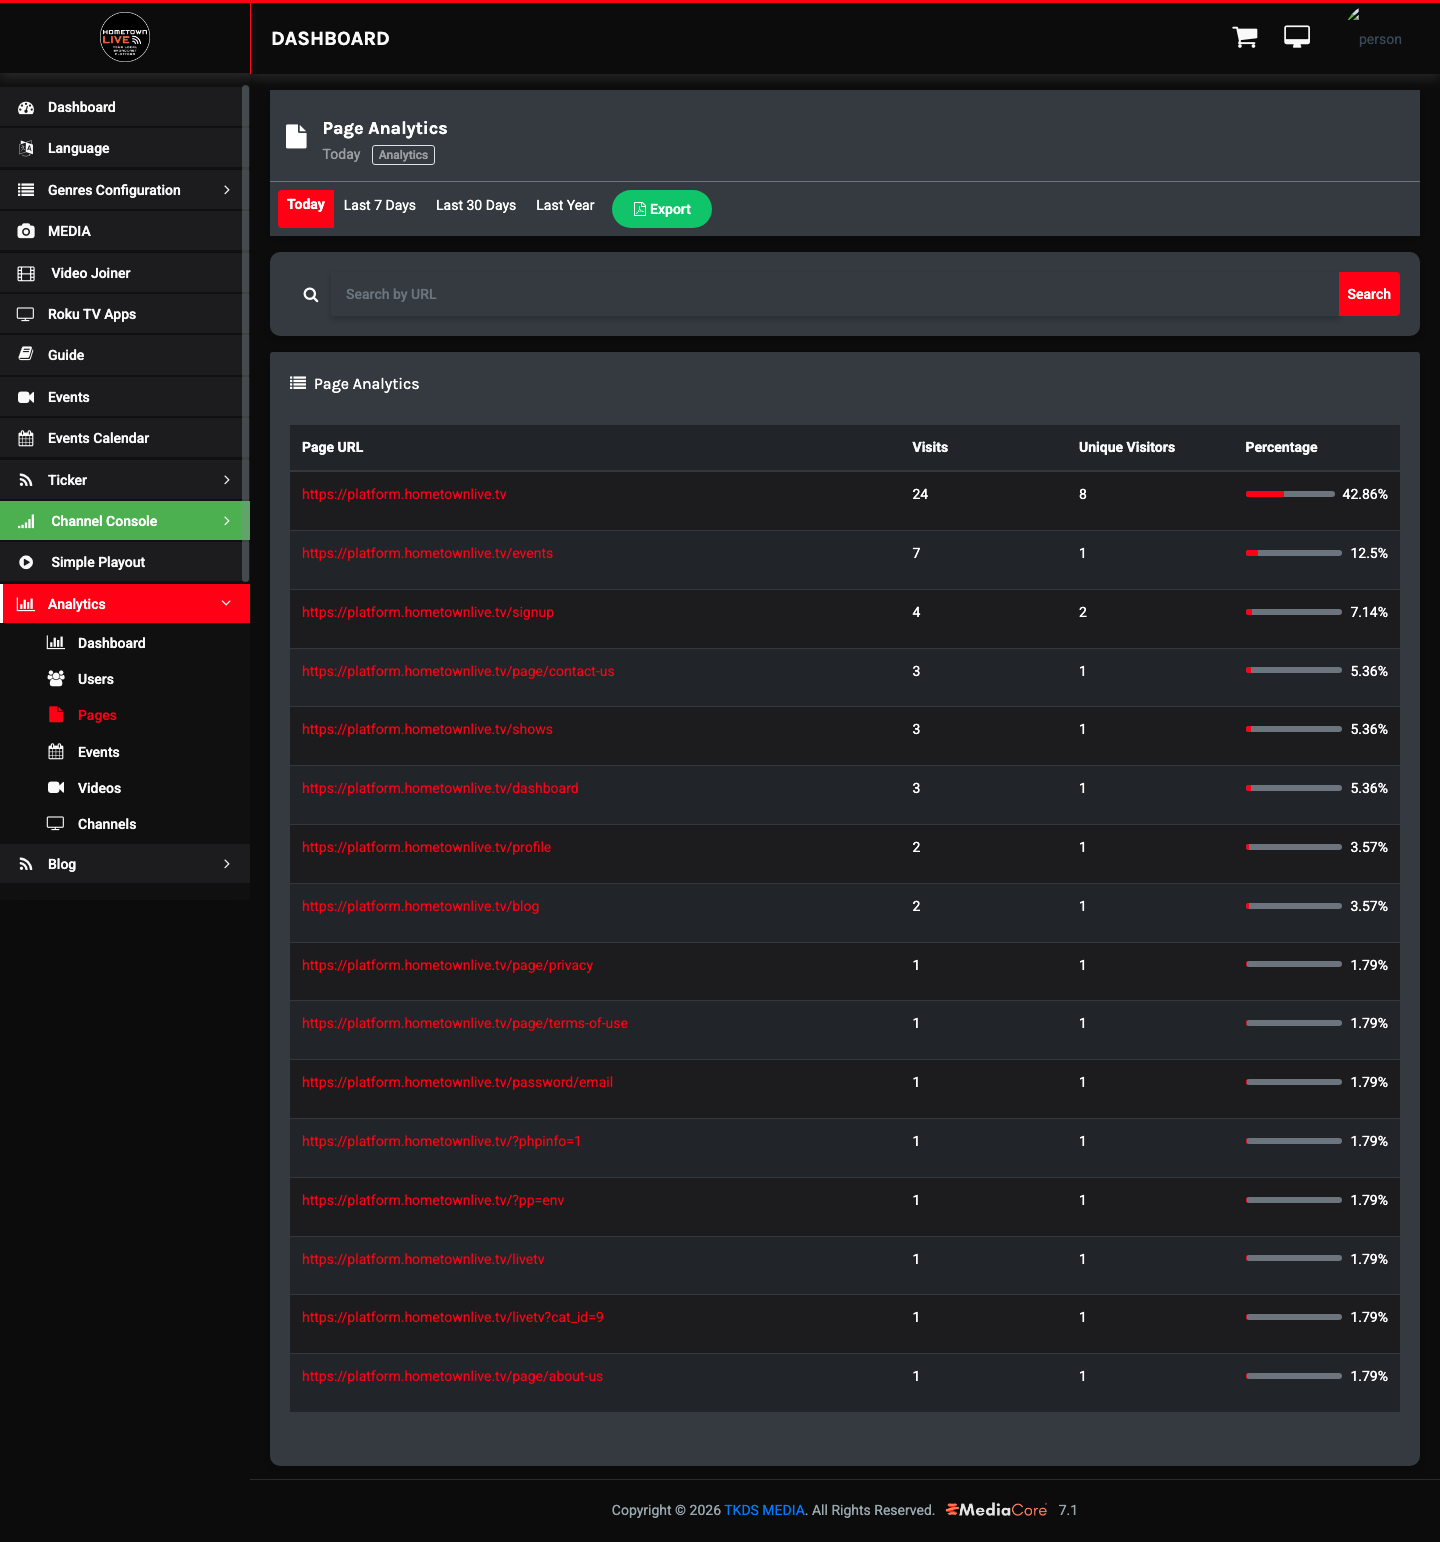Viewport: 1440px width, 1542px height.
Task: Click the Channel Console signal bars icon
Action: 26,521
